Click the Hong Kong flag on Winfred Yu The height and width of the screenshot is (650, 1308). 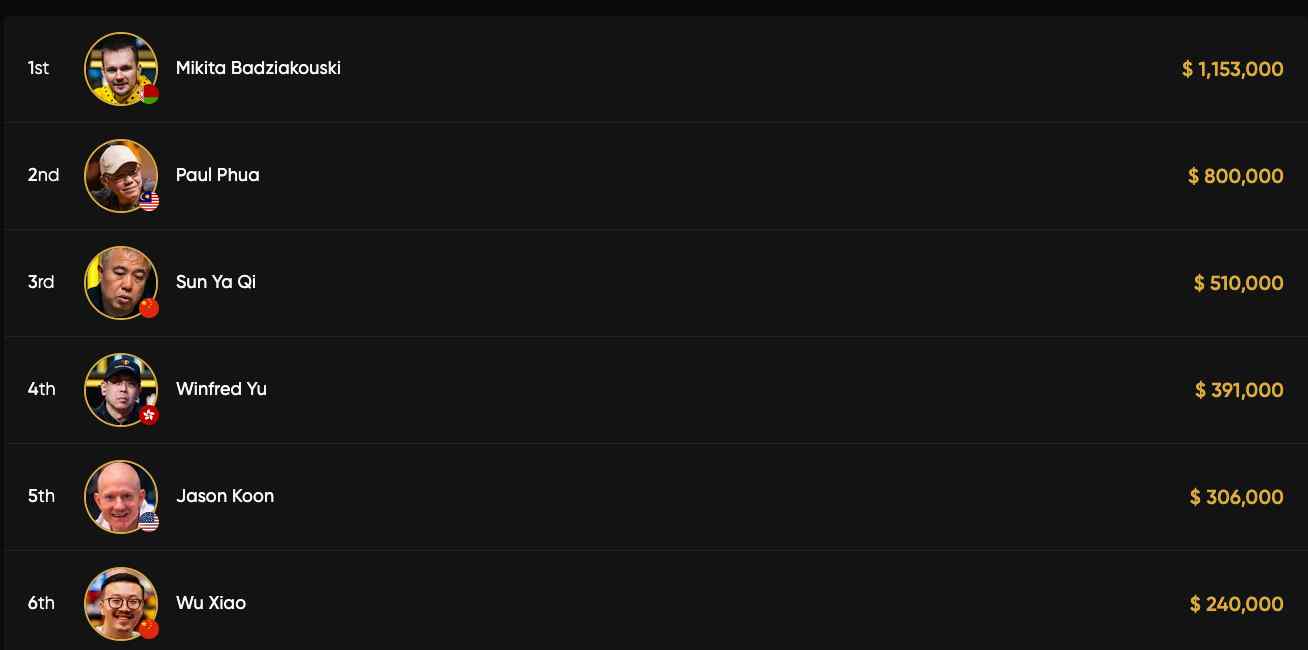point(149,415)
